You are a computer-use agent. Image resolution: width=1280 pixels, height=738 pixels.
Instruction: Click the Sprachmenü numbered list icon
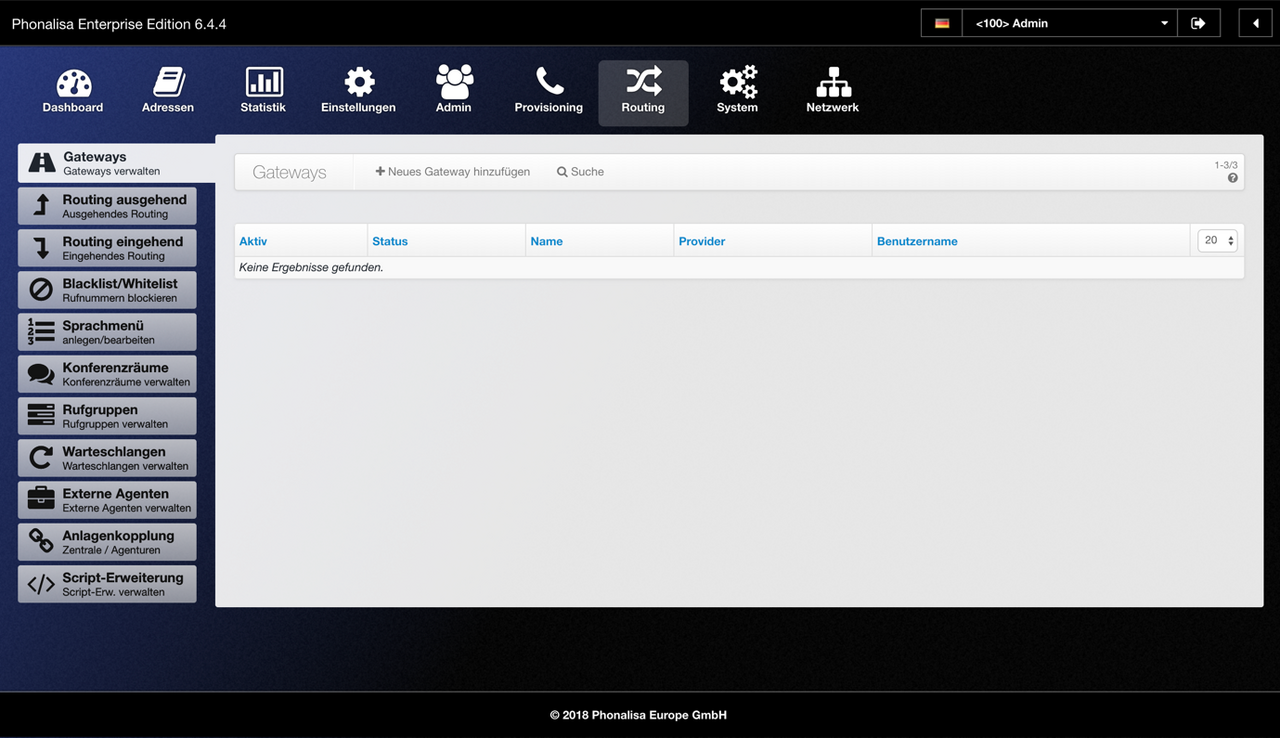(41, 332)
